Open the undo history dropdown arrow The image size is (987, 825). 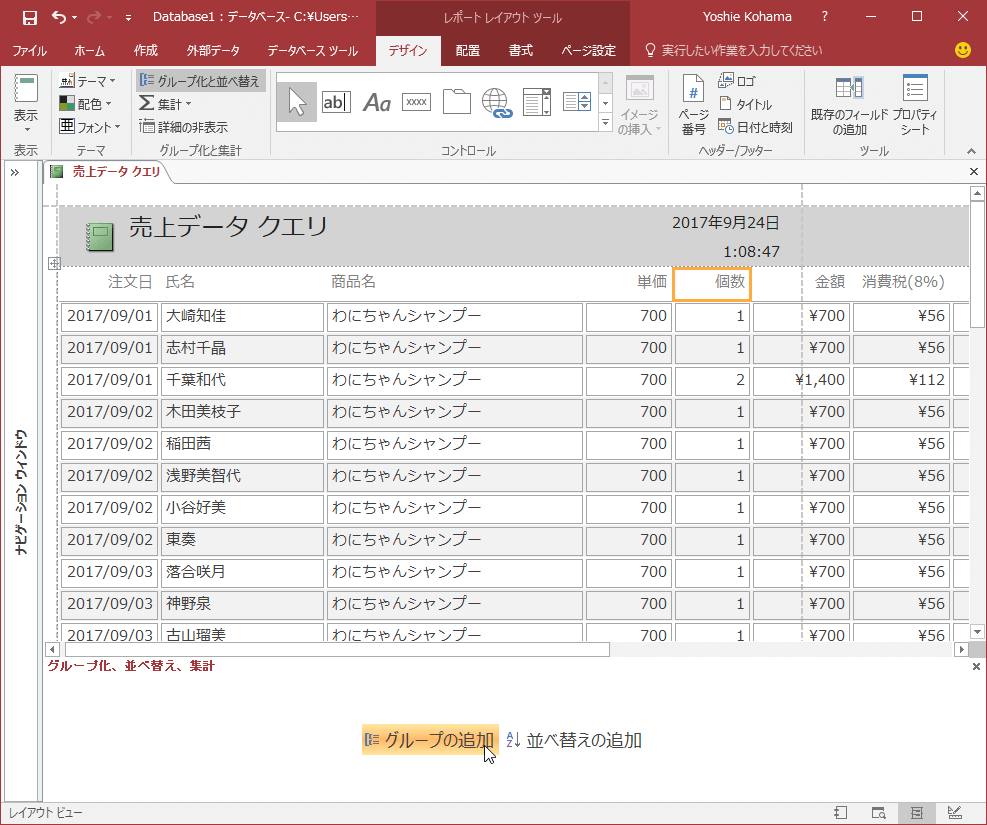pos(74,18)
